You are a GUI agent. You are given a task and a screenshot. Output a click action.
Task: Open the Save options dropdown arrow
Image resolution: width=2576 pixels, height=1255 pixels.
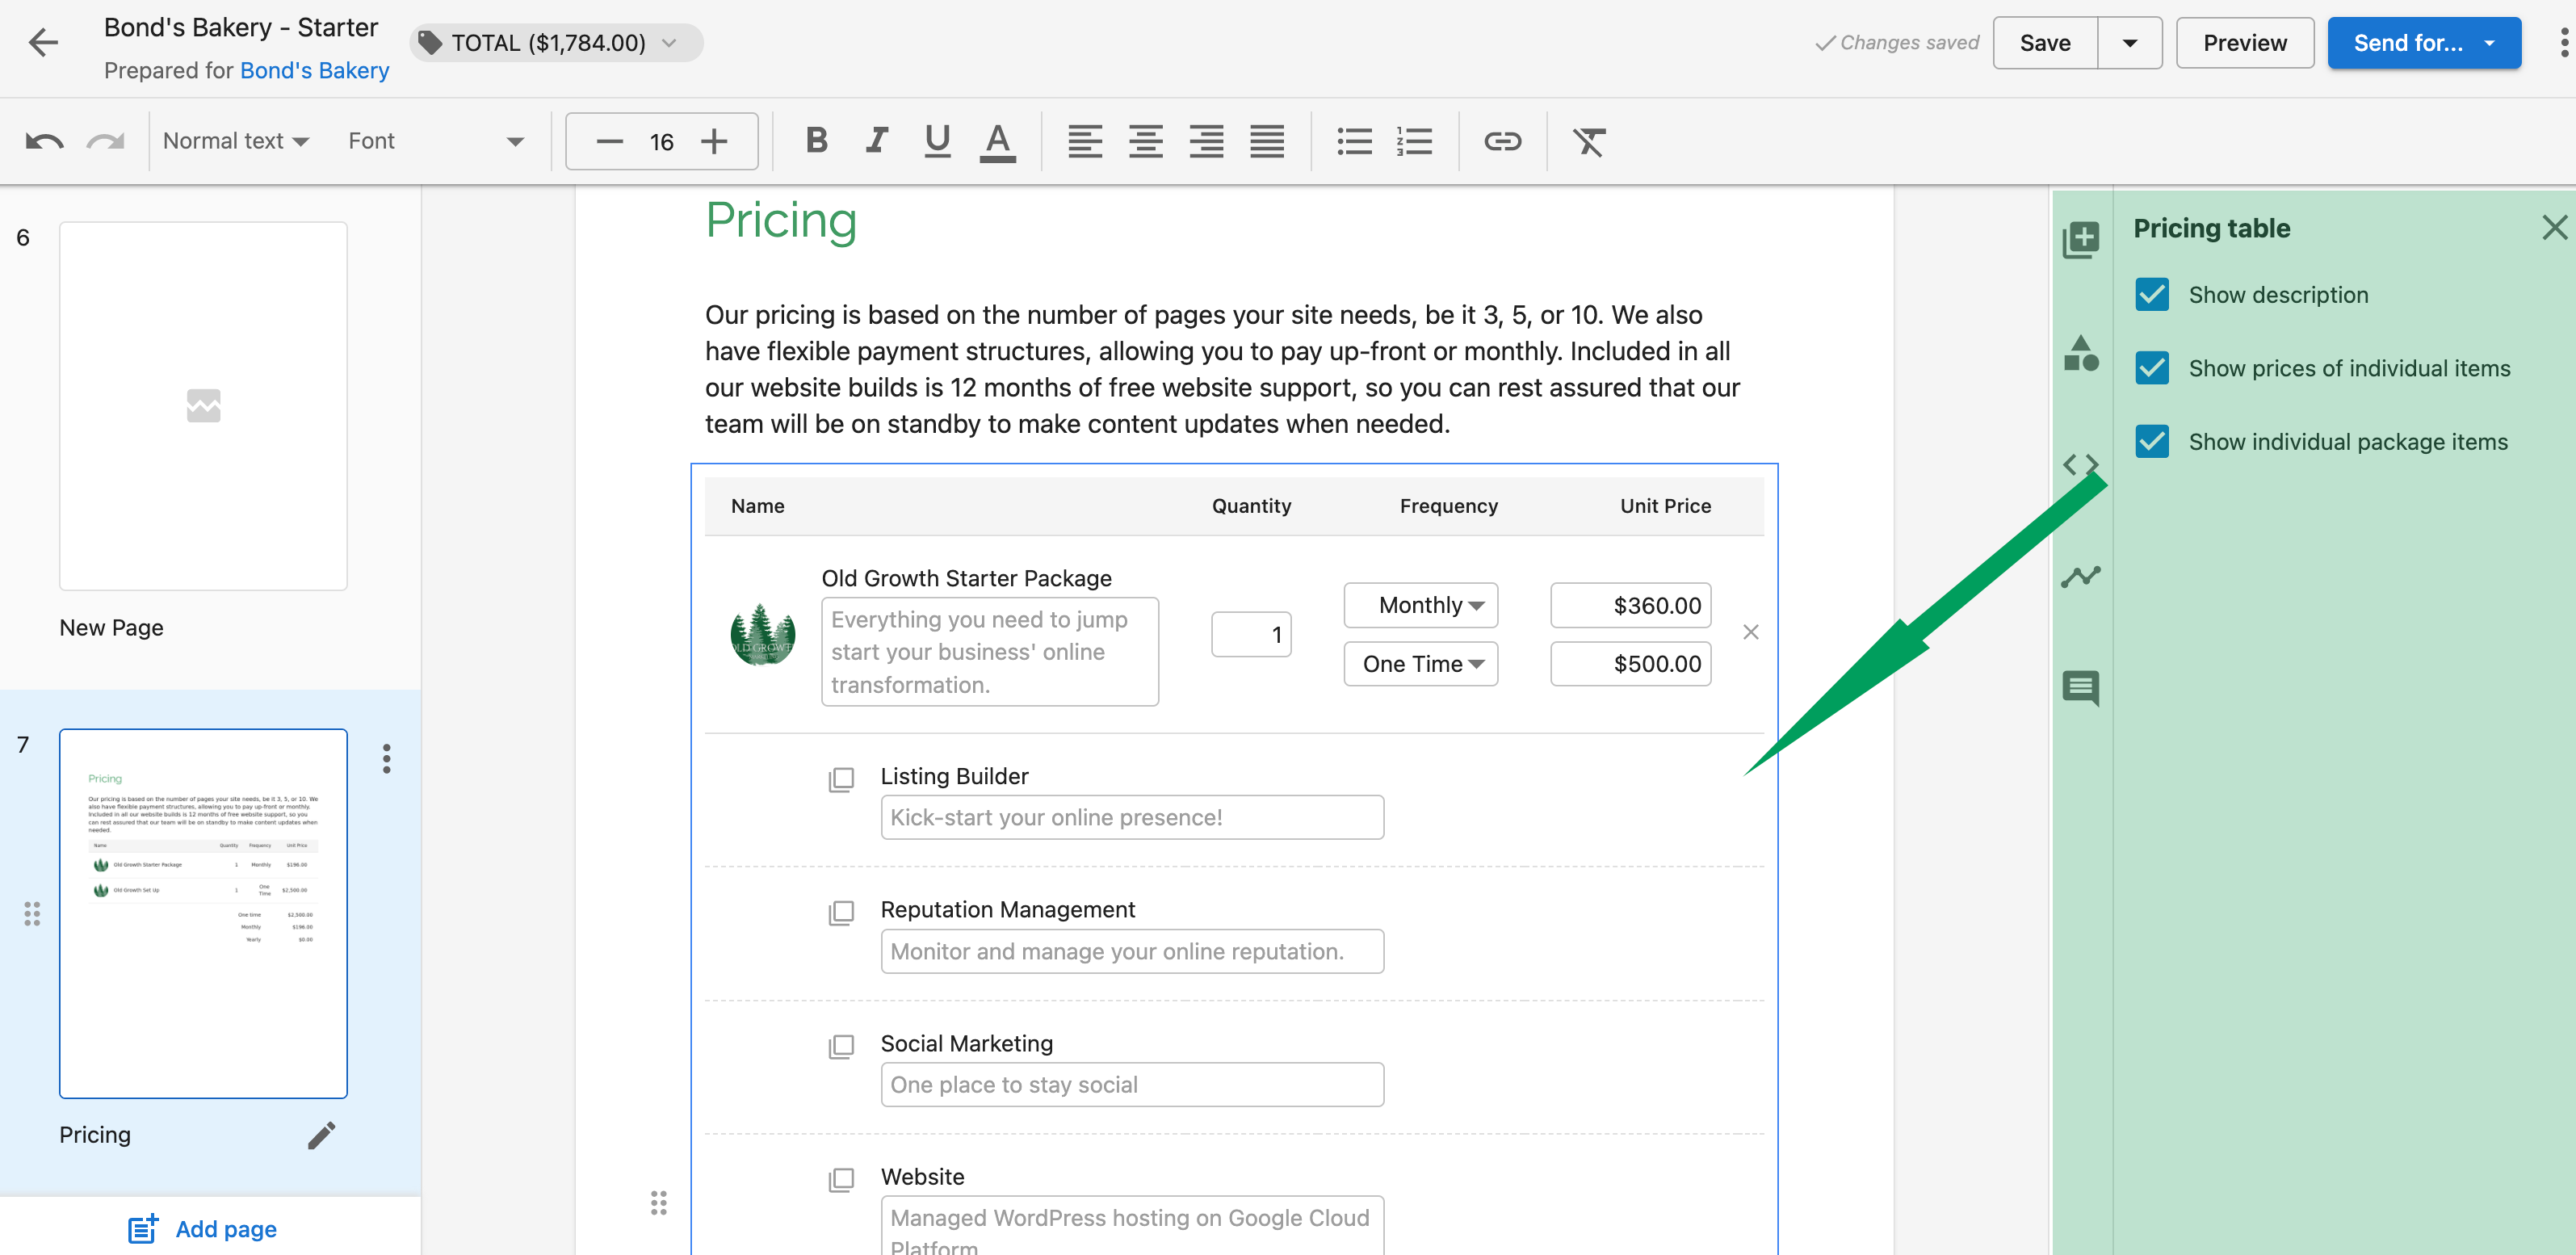point(2130,43)
